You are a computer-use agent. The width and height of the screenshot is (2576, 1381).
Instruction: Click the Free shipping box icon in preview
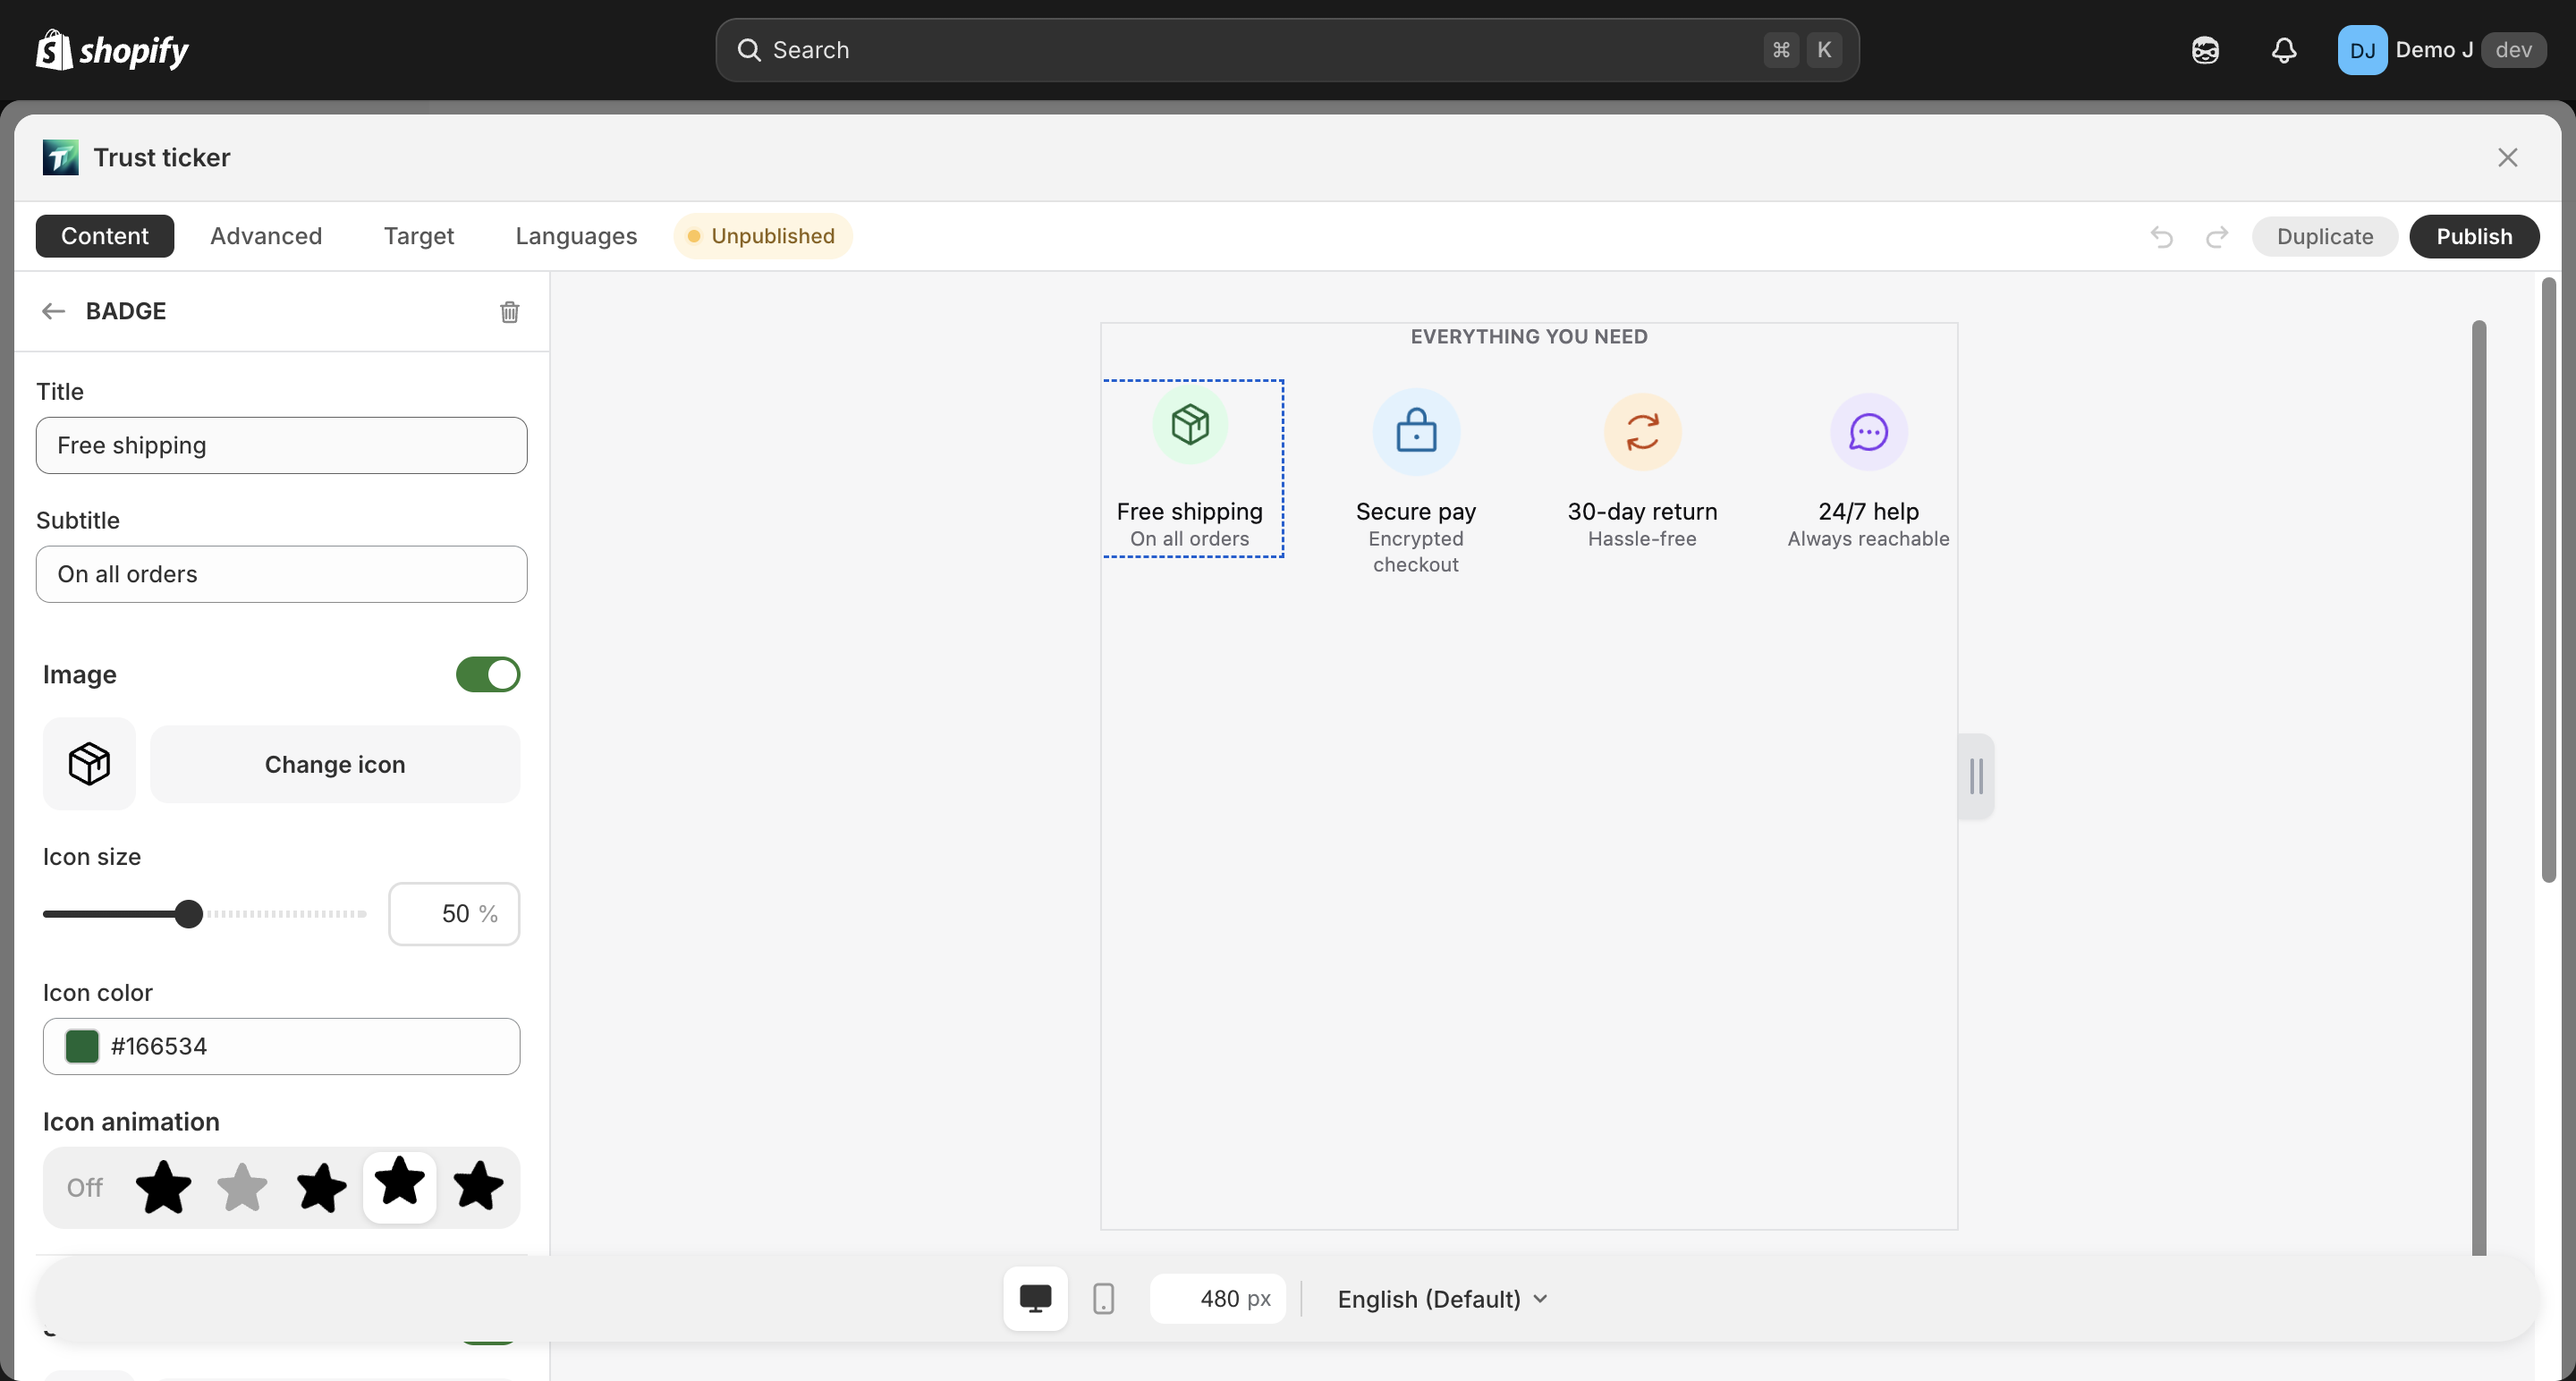pos(1190,425)
